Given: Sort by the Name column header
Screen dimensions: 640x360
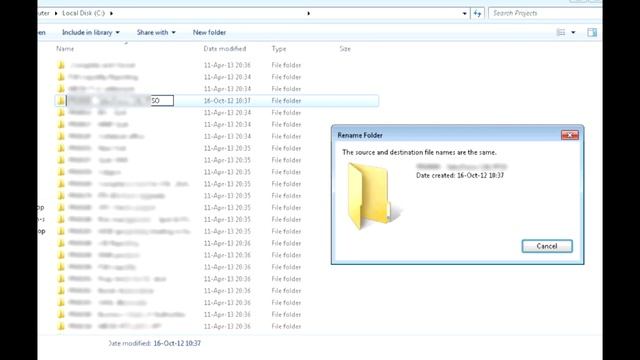Looking at the screenshot, I should (x=65, y=49).
